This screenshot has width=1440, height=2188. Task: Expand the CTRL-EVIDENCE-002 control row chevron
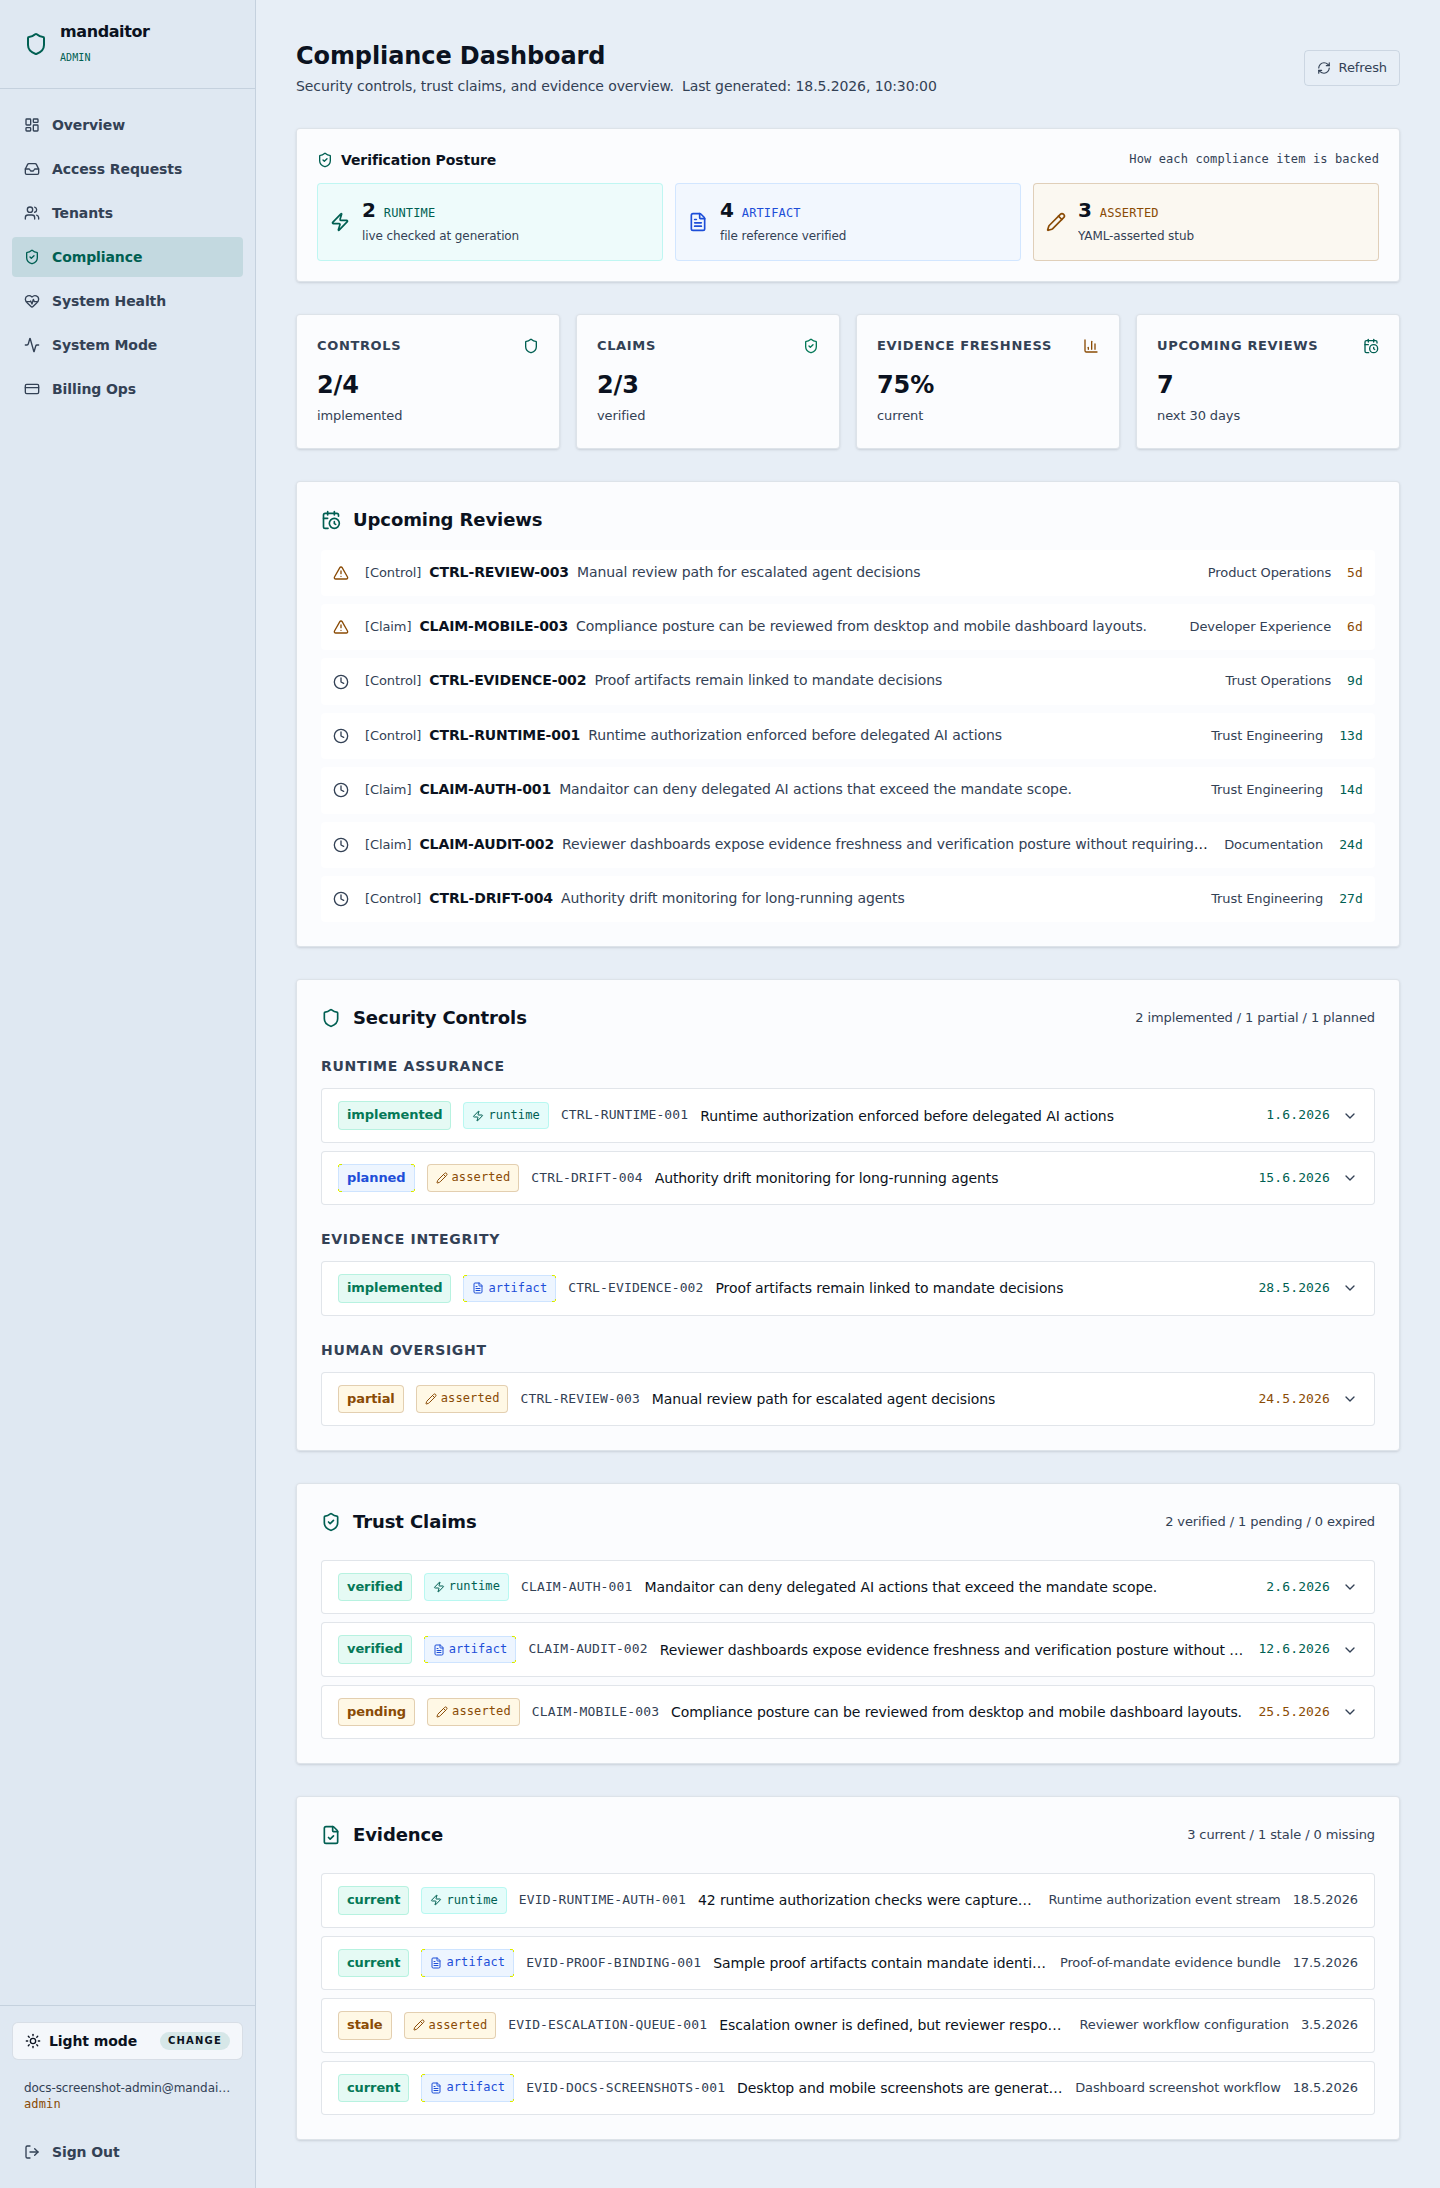(1350, 1288)
